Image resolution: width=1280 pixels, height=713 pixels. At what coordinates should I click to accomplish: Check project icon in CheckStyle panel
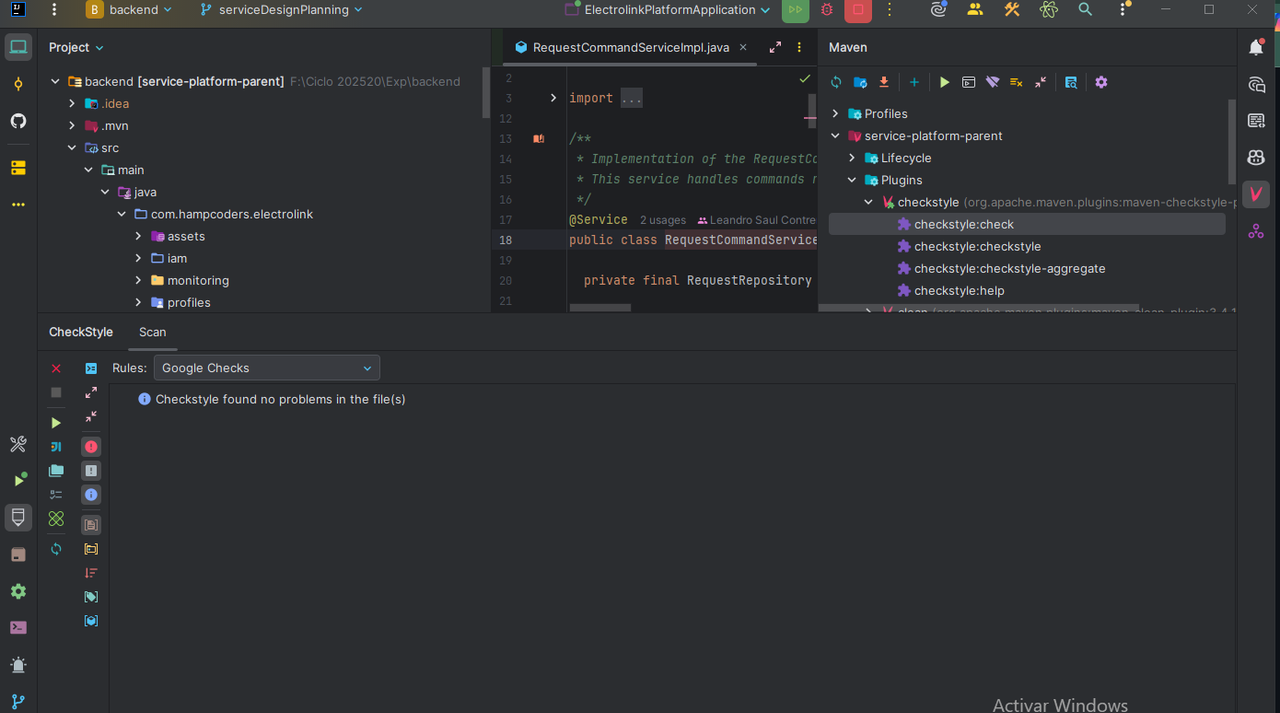tap(56, 471)
